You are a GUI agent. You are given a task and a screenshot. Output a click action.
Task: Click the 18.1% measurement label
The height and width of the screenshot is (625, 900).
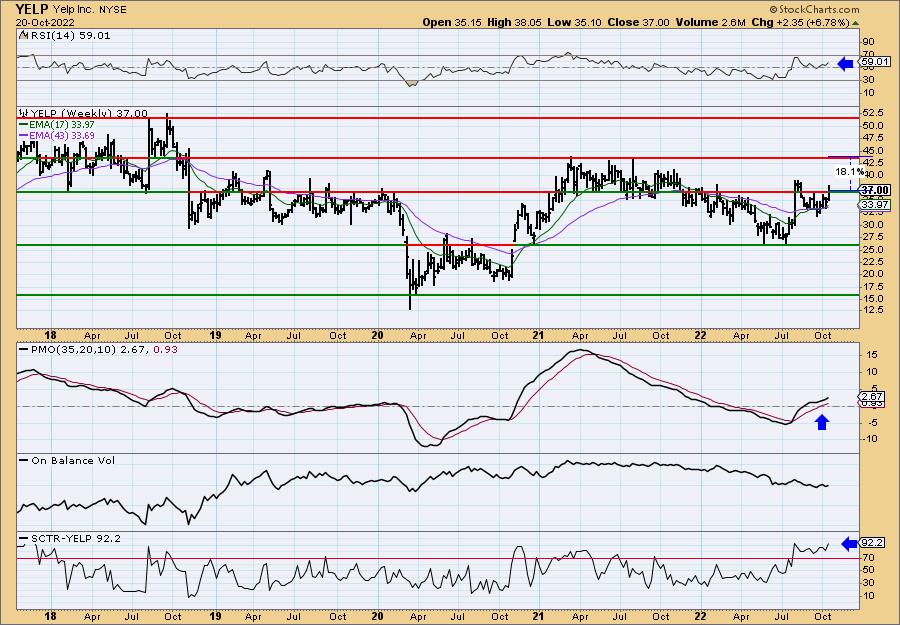coord(849,172)
